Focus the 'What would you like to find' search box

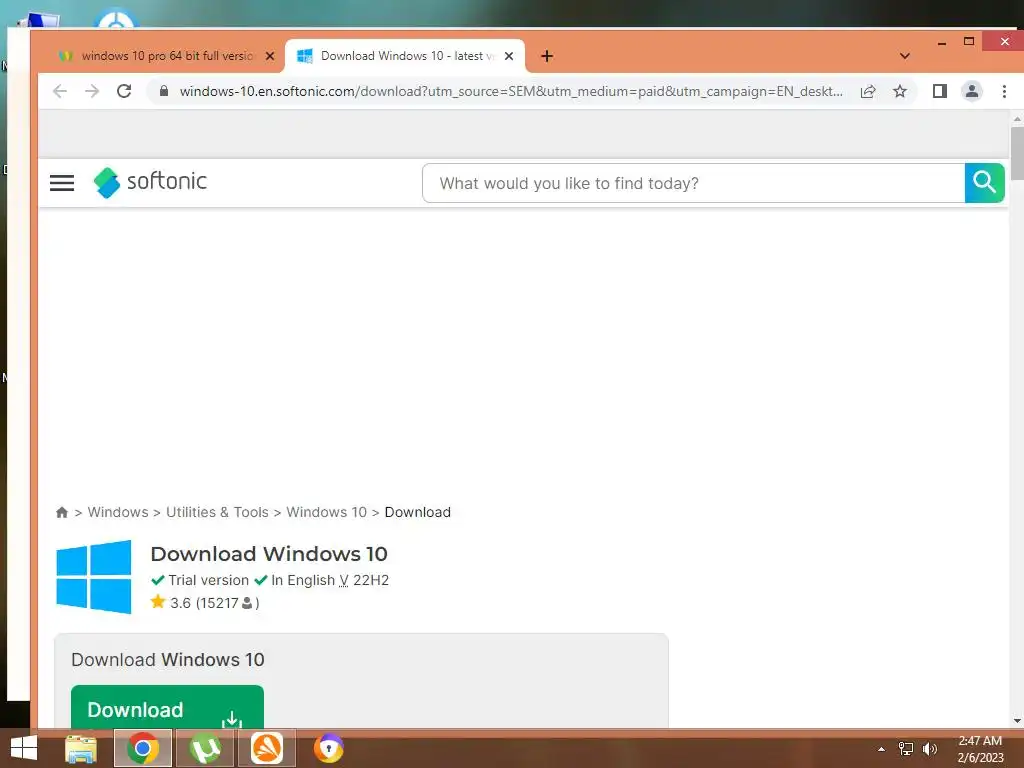click(694, 184)
